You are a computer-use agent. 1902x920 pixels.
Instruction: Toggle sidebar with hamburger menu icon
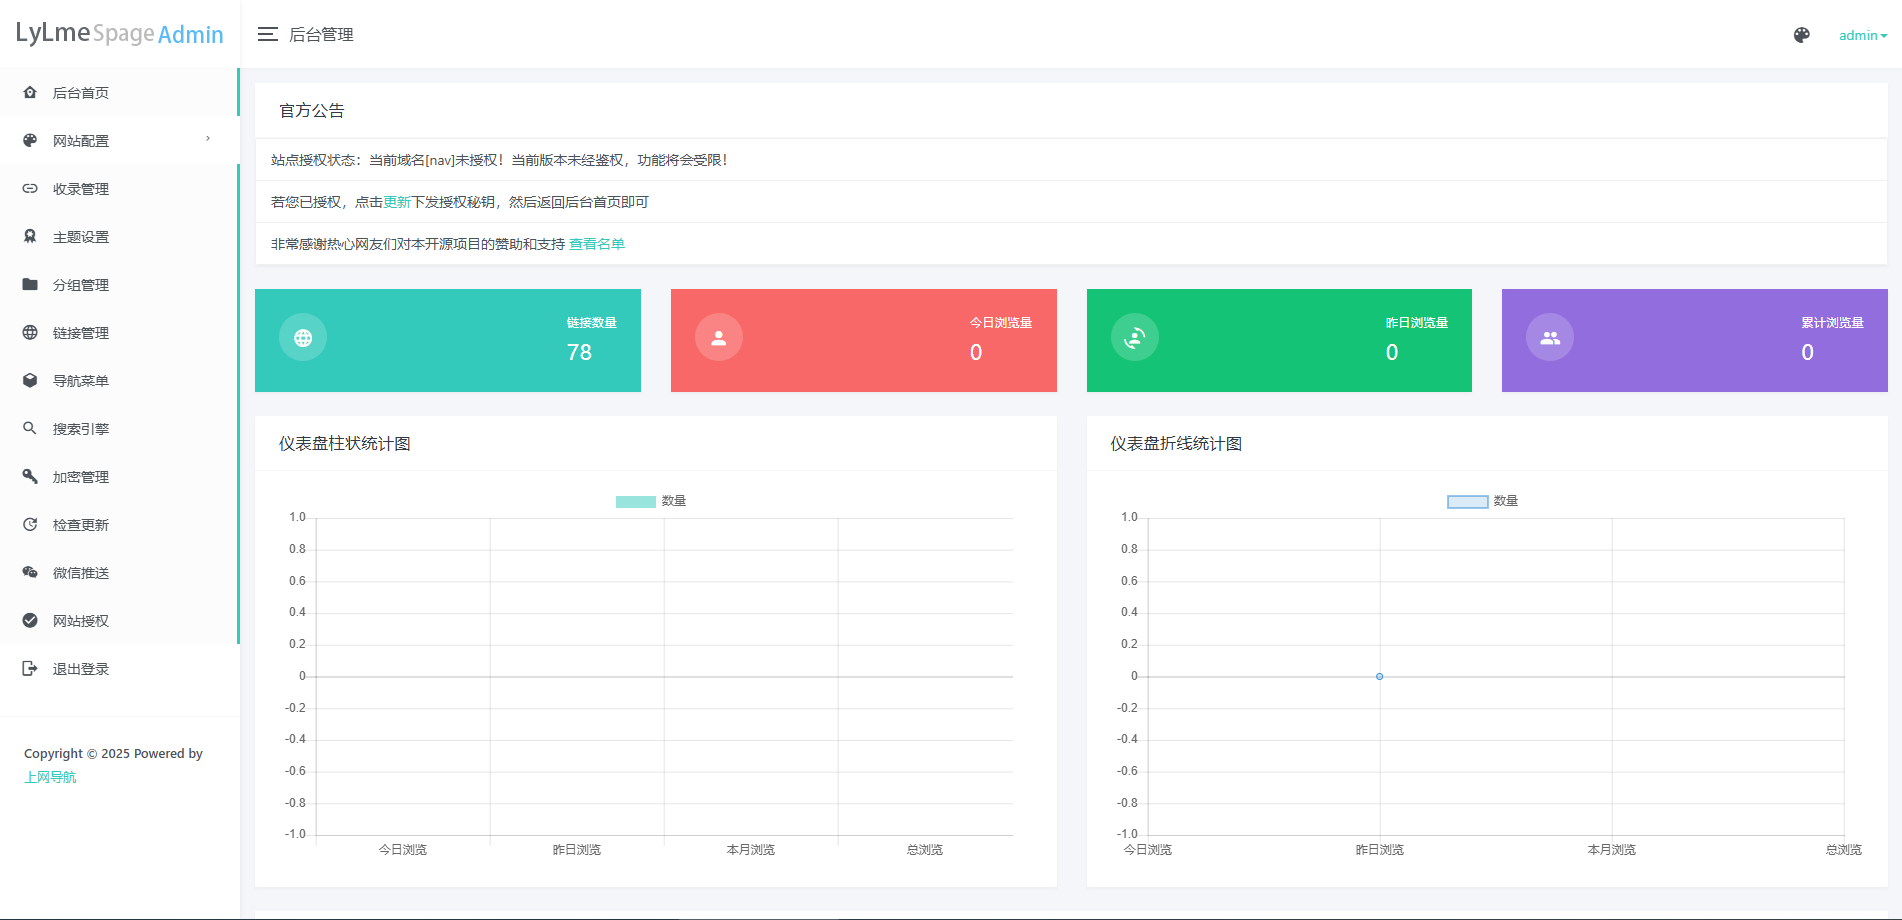tap(267, 33)
